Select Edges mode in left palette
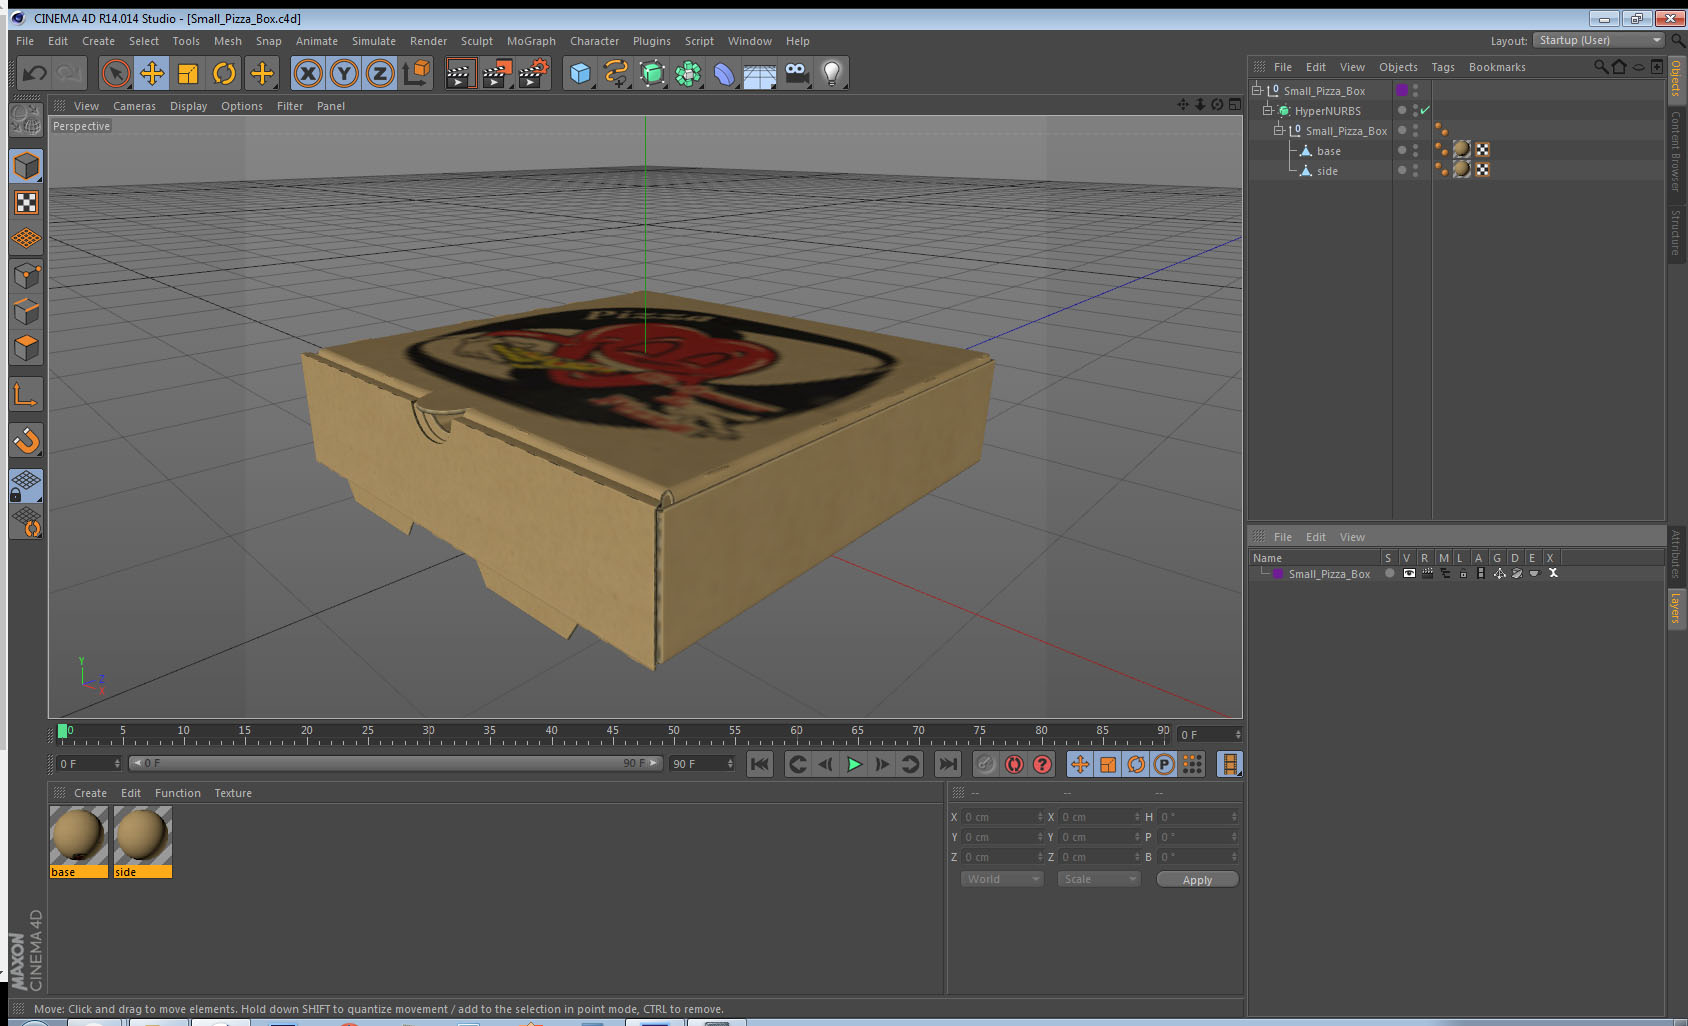Image resolution: width=1688 pixels, height=1026 pixels. point(26,312)
